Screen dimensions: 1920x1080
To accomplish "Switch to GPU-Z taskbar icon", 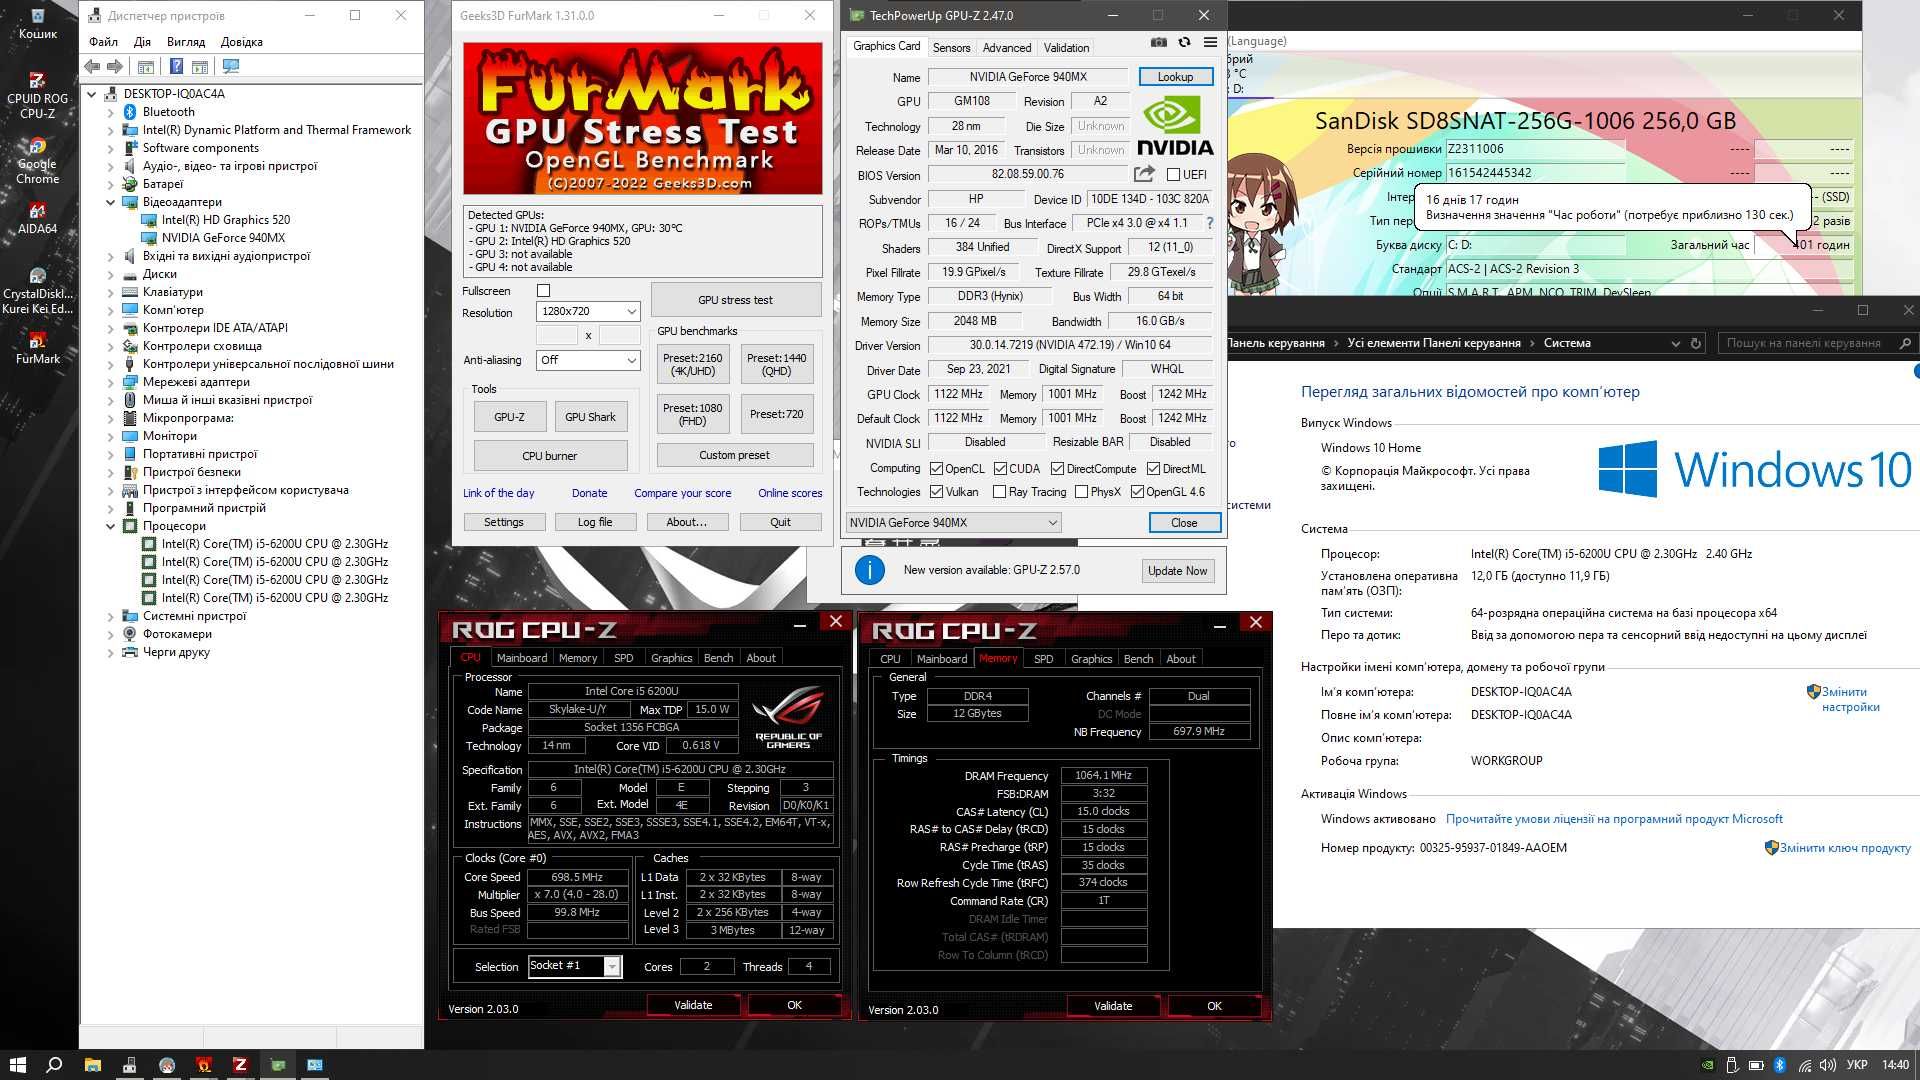I will point(278,1065).
